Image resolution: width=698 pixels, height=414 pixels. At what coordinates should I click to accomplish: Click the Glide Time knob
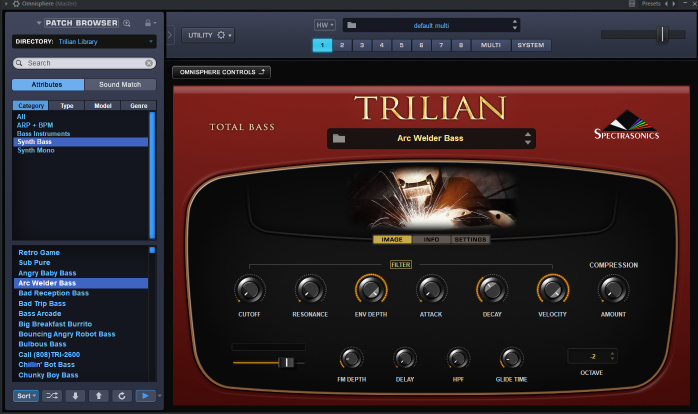pos(511,358)
